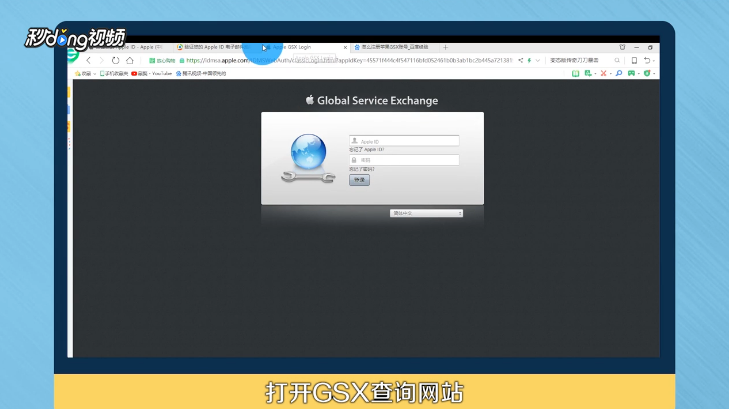The image size is (729, 409).
Task: Click the browser forward arrow
Action: coord(101,60)
